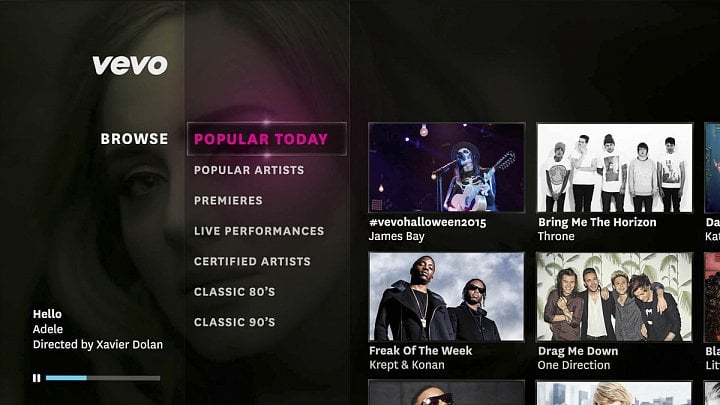Open the Bring Me The Horizon thumbnail
The height and width of the screenshot is (405, 720).
click(614, 168)
